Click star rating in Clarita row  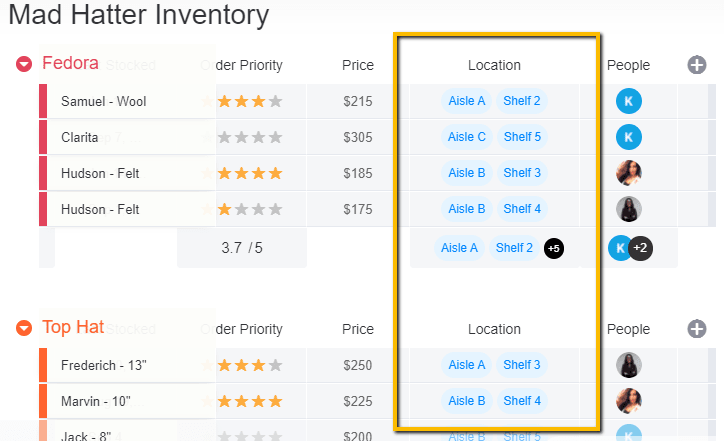[250, 137]
